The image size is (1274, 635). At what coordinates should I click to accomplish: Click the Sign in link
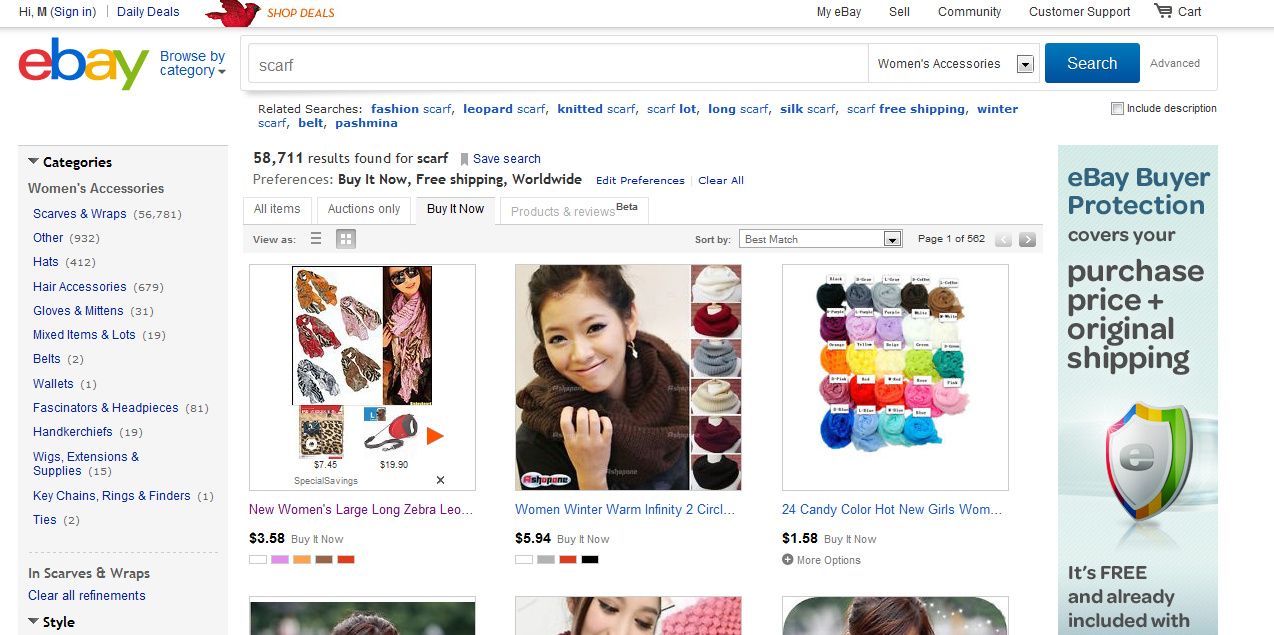(73, 12)
